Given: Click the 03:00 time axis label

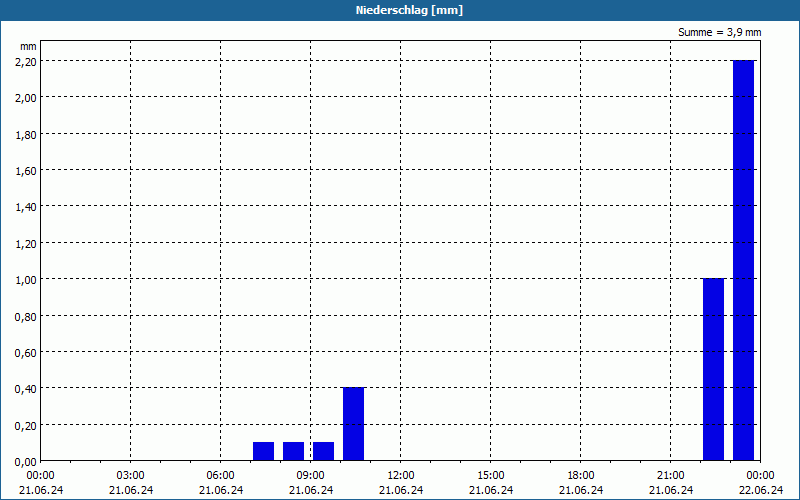Looking at the screenshot, I should [x=131, y=476].
